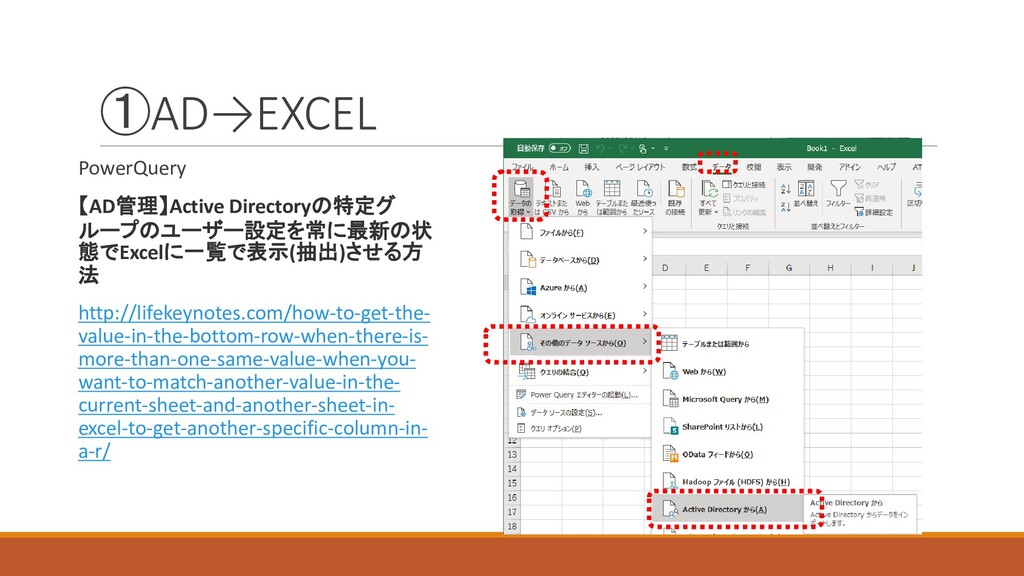This screenshot has width=1024, height=576.
Task: Launch Power Query エディターの起動(L)
Action: tap(581, 394)
